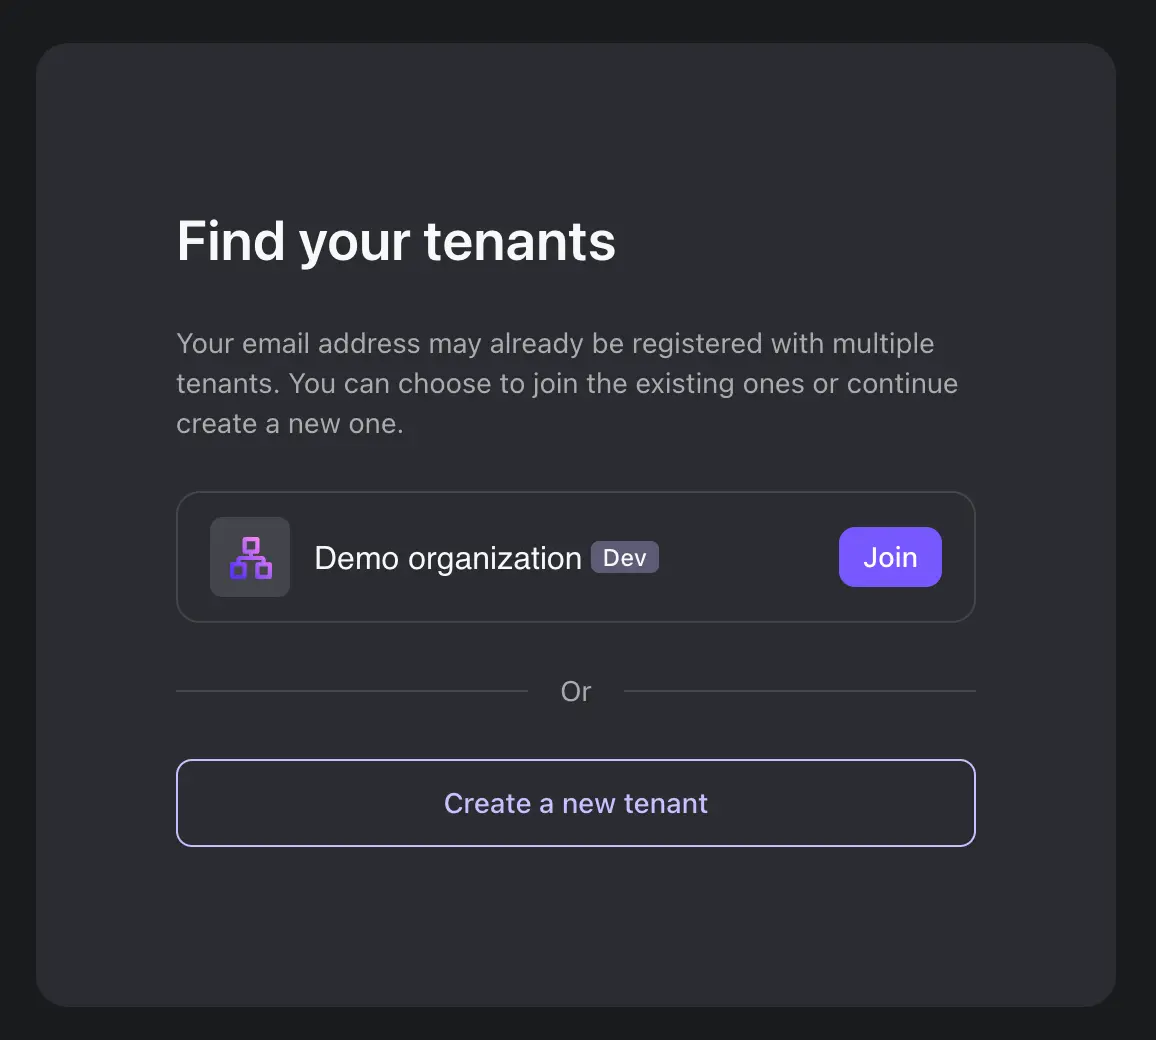The image size is (1156, 1040).
Task: Select the Demo organization name label
Action: [446, 557]
